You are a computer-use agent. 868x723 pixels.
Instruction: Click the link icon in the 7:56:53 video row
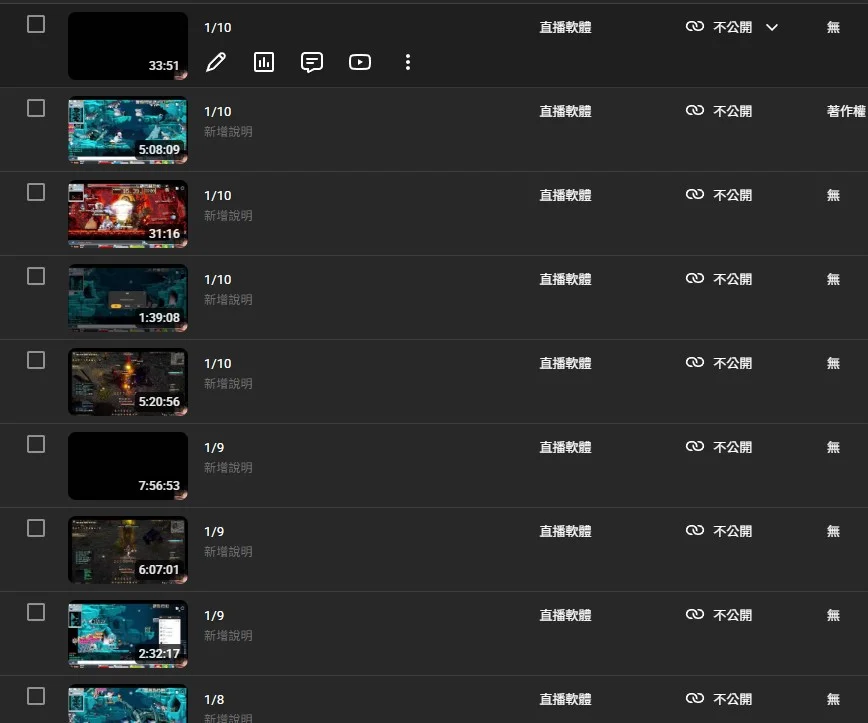695,447
